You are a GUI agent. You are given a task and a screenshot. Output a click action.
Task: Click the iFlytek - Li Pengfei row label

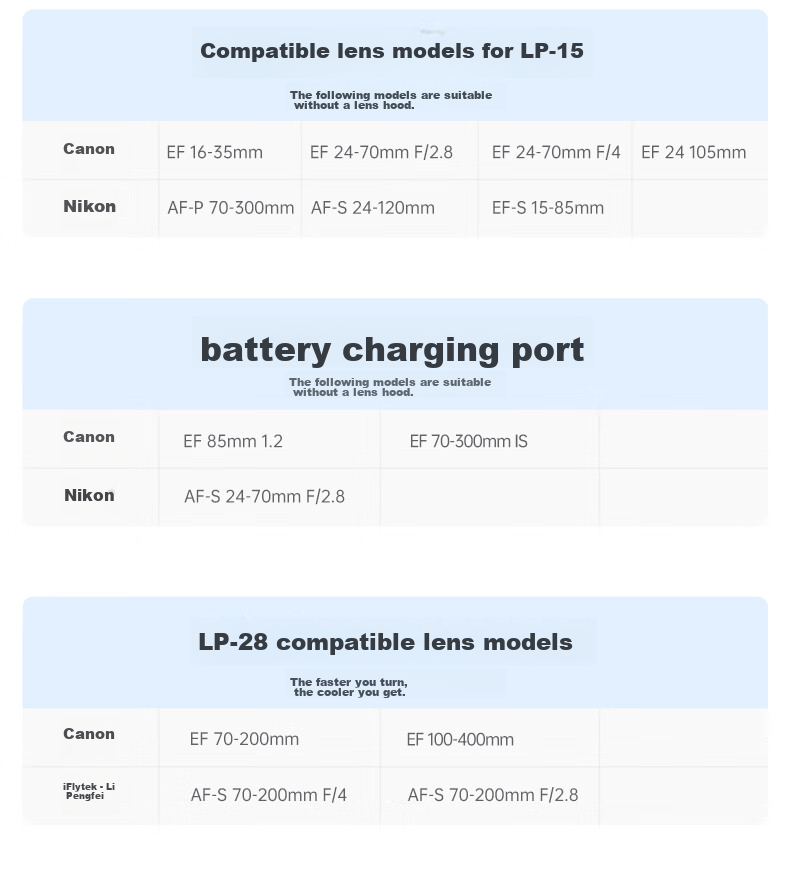point(89,791)
